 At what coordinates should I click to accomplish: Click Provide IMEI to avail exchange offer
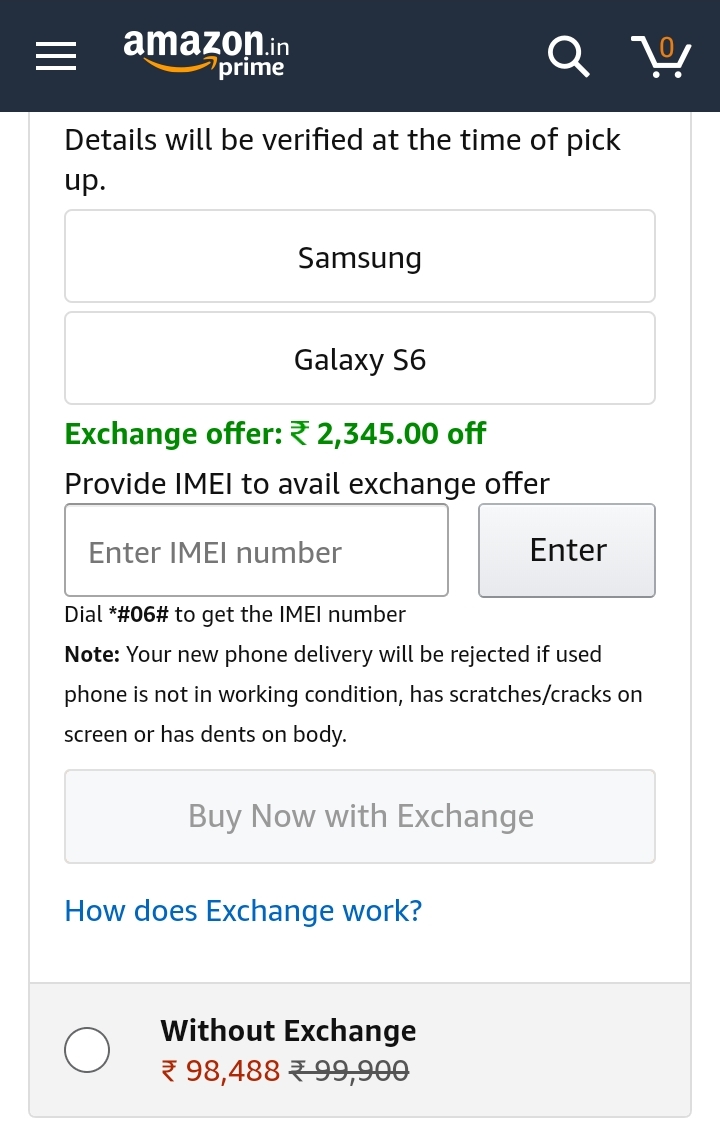point(307,484)
